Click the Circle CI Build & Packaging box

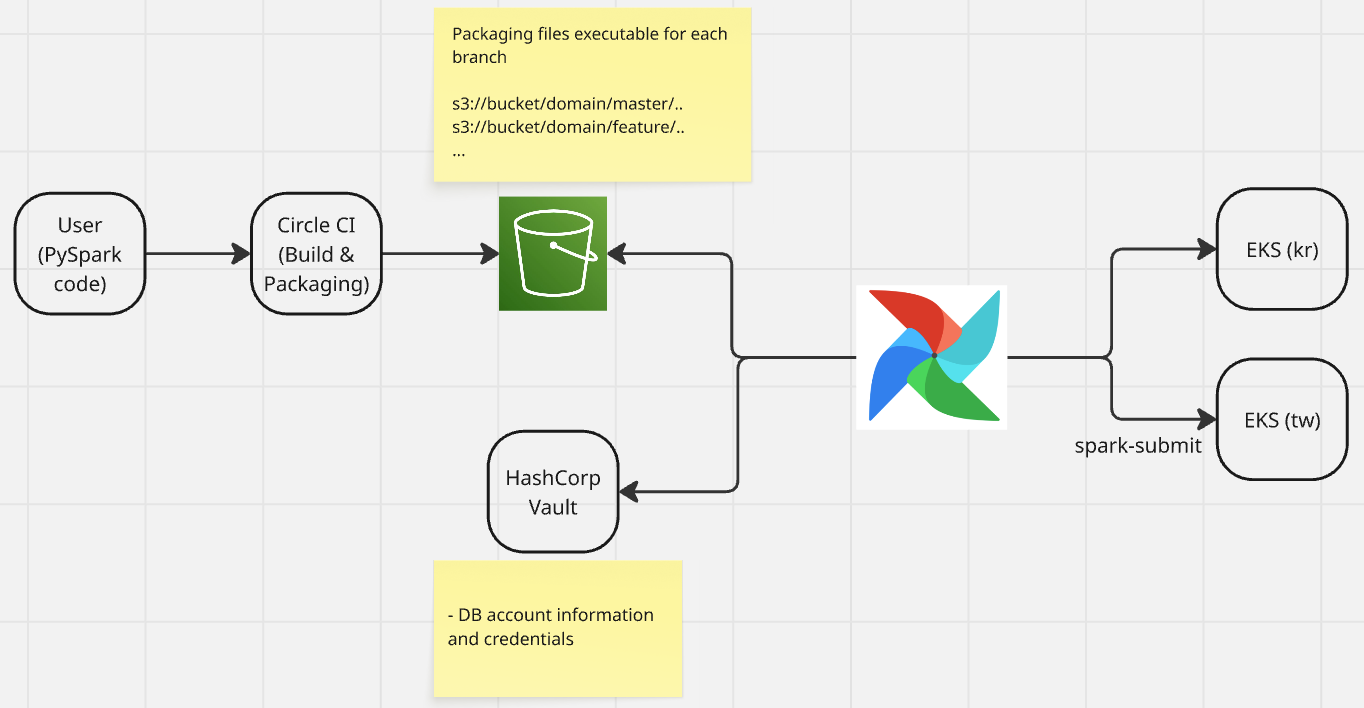click(316, 254)
